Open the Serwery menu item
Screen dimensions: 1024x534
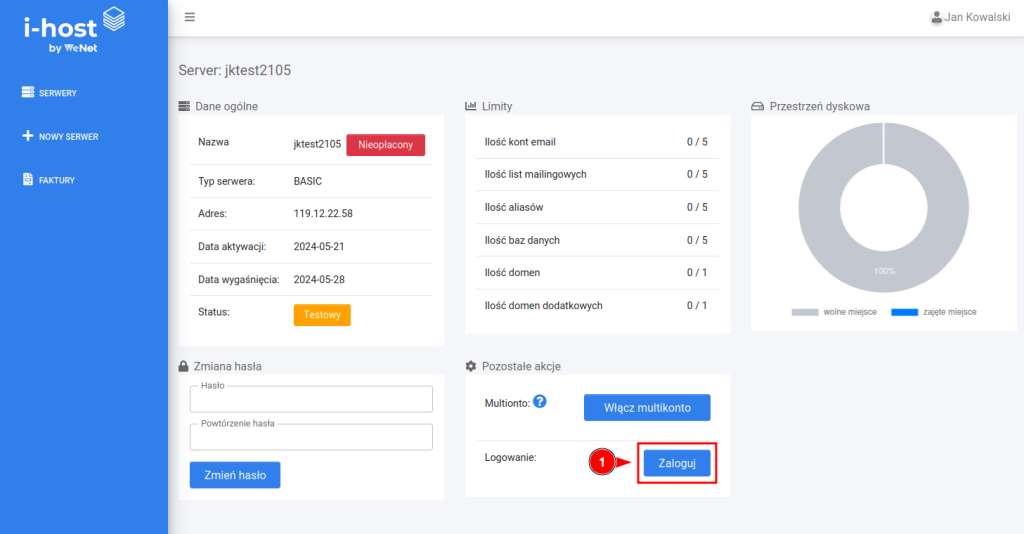coord(58,93)
